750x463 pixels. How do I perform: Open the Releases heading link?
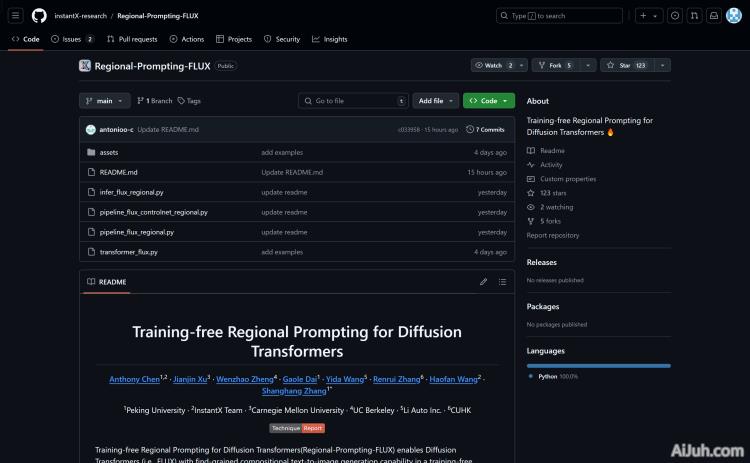[x=541, y=263]
